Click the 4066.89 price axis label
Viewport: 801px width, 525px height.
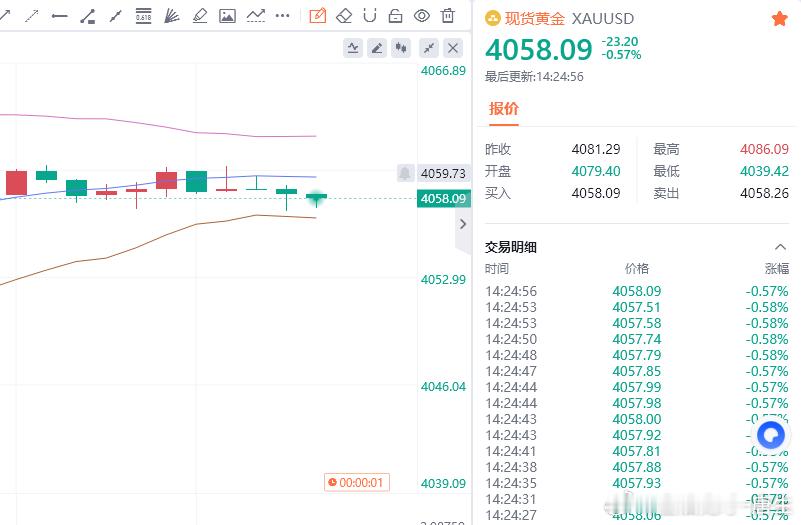[x=443, y=70]
